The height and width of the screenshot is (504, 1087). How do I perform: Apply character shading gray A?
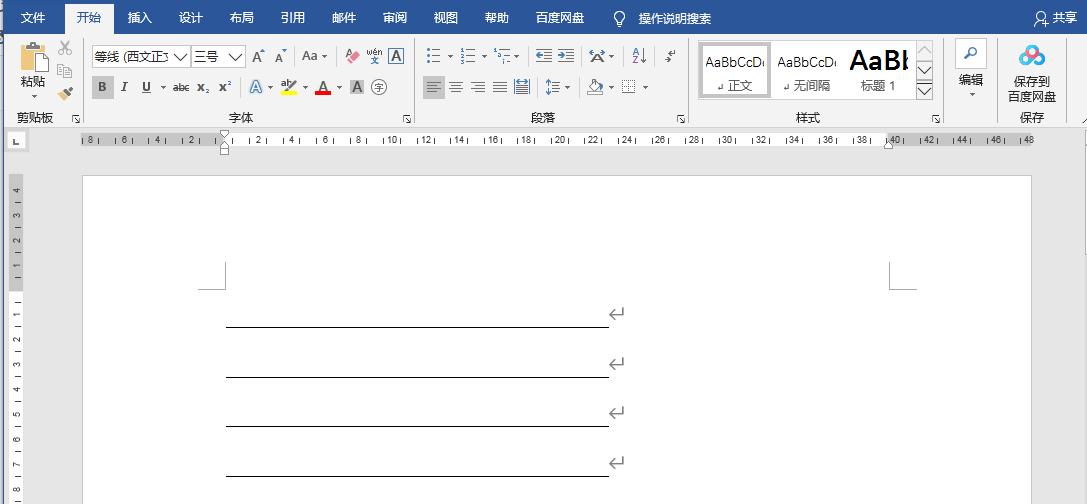click(x=357, y=87)
